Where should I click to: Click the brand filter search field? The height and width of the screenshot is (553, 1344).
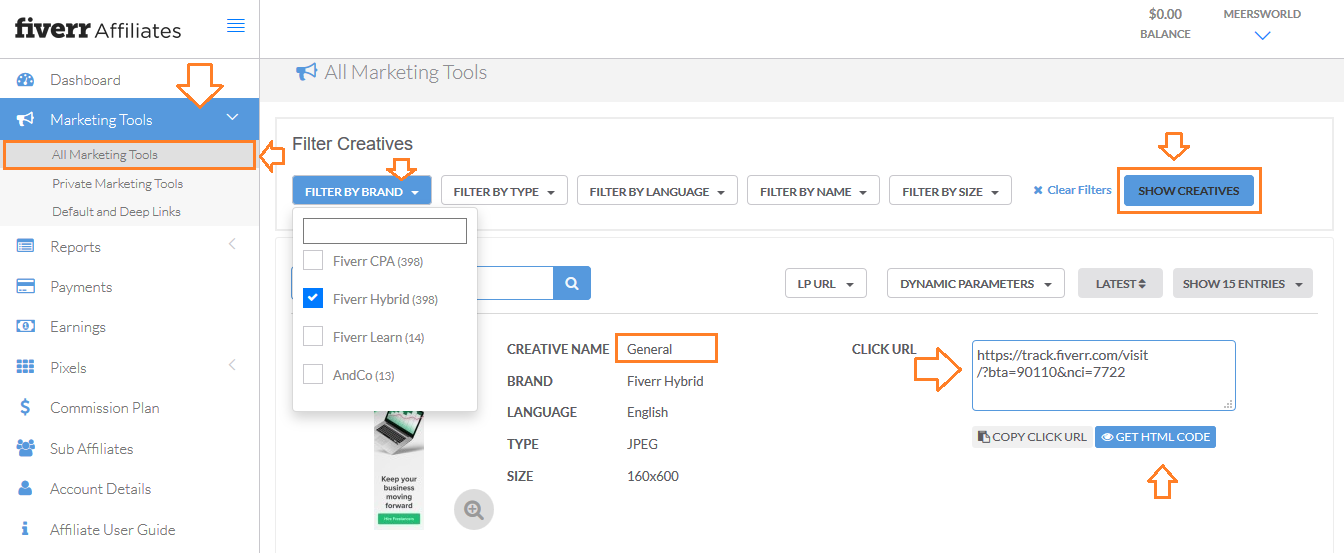coord(385,231)
